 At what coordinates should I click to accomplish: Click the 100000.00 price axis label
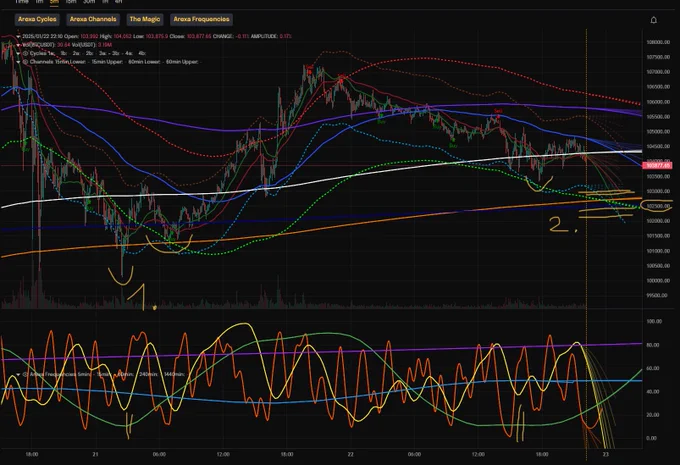(658, 281)
